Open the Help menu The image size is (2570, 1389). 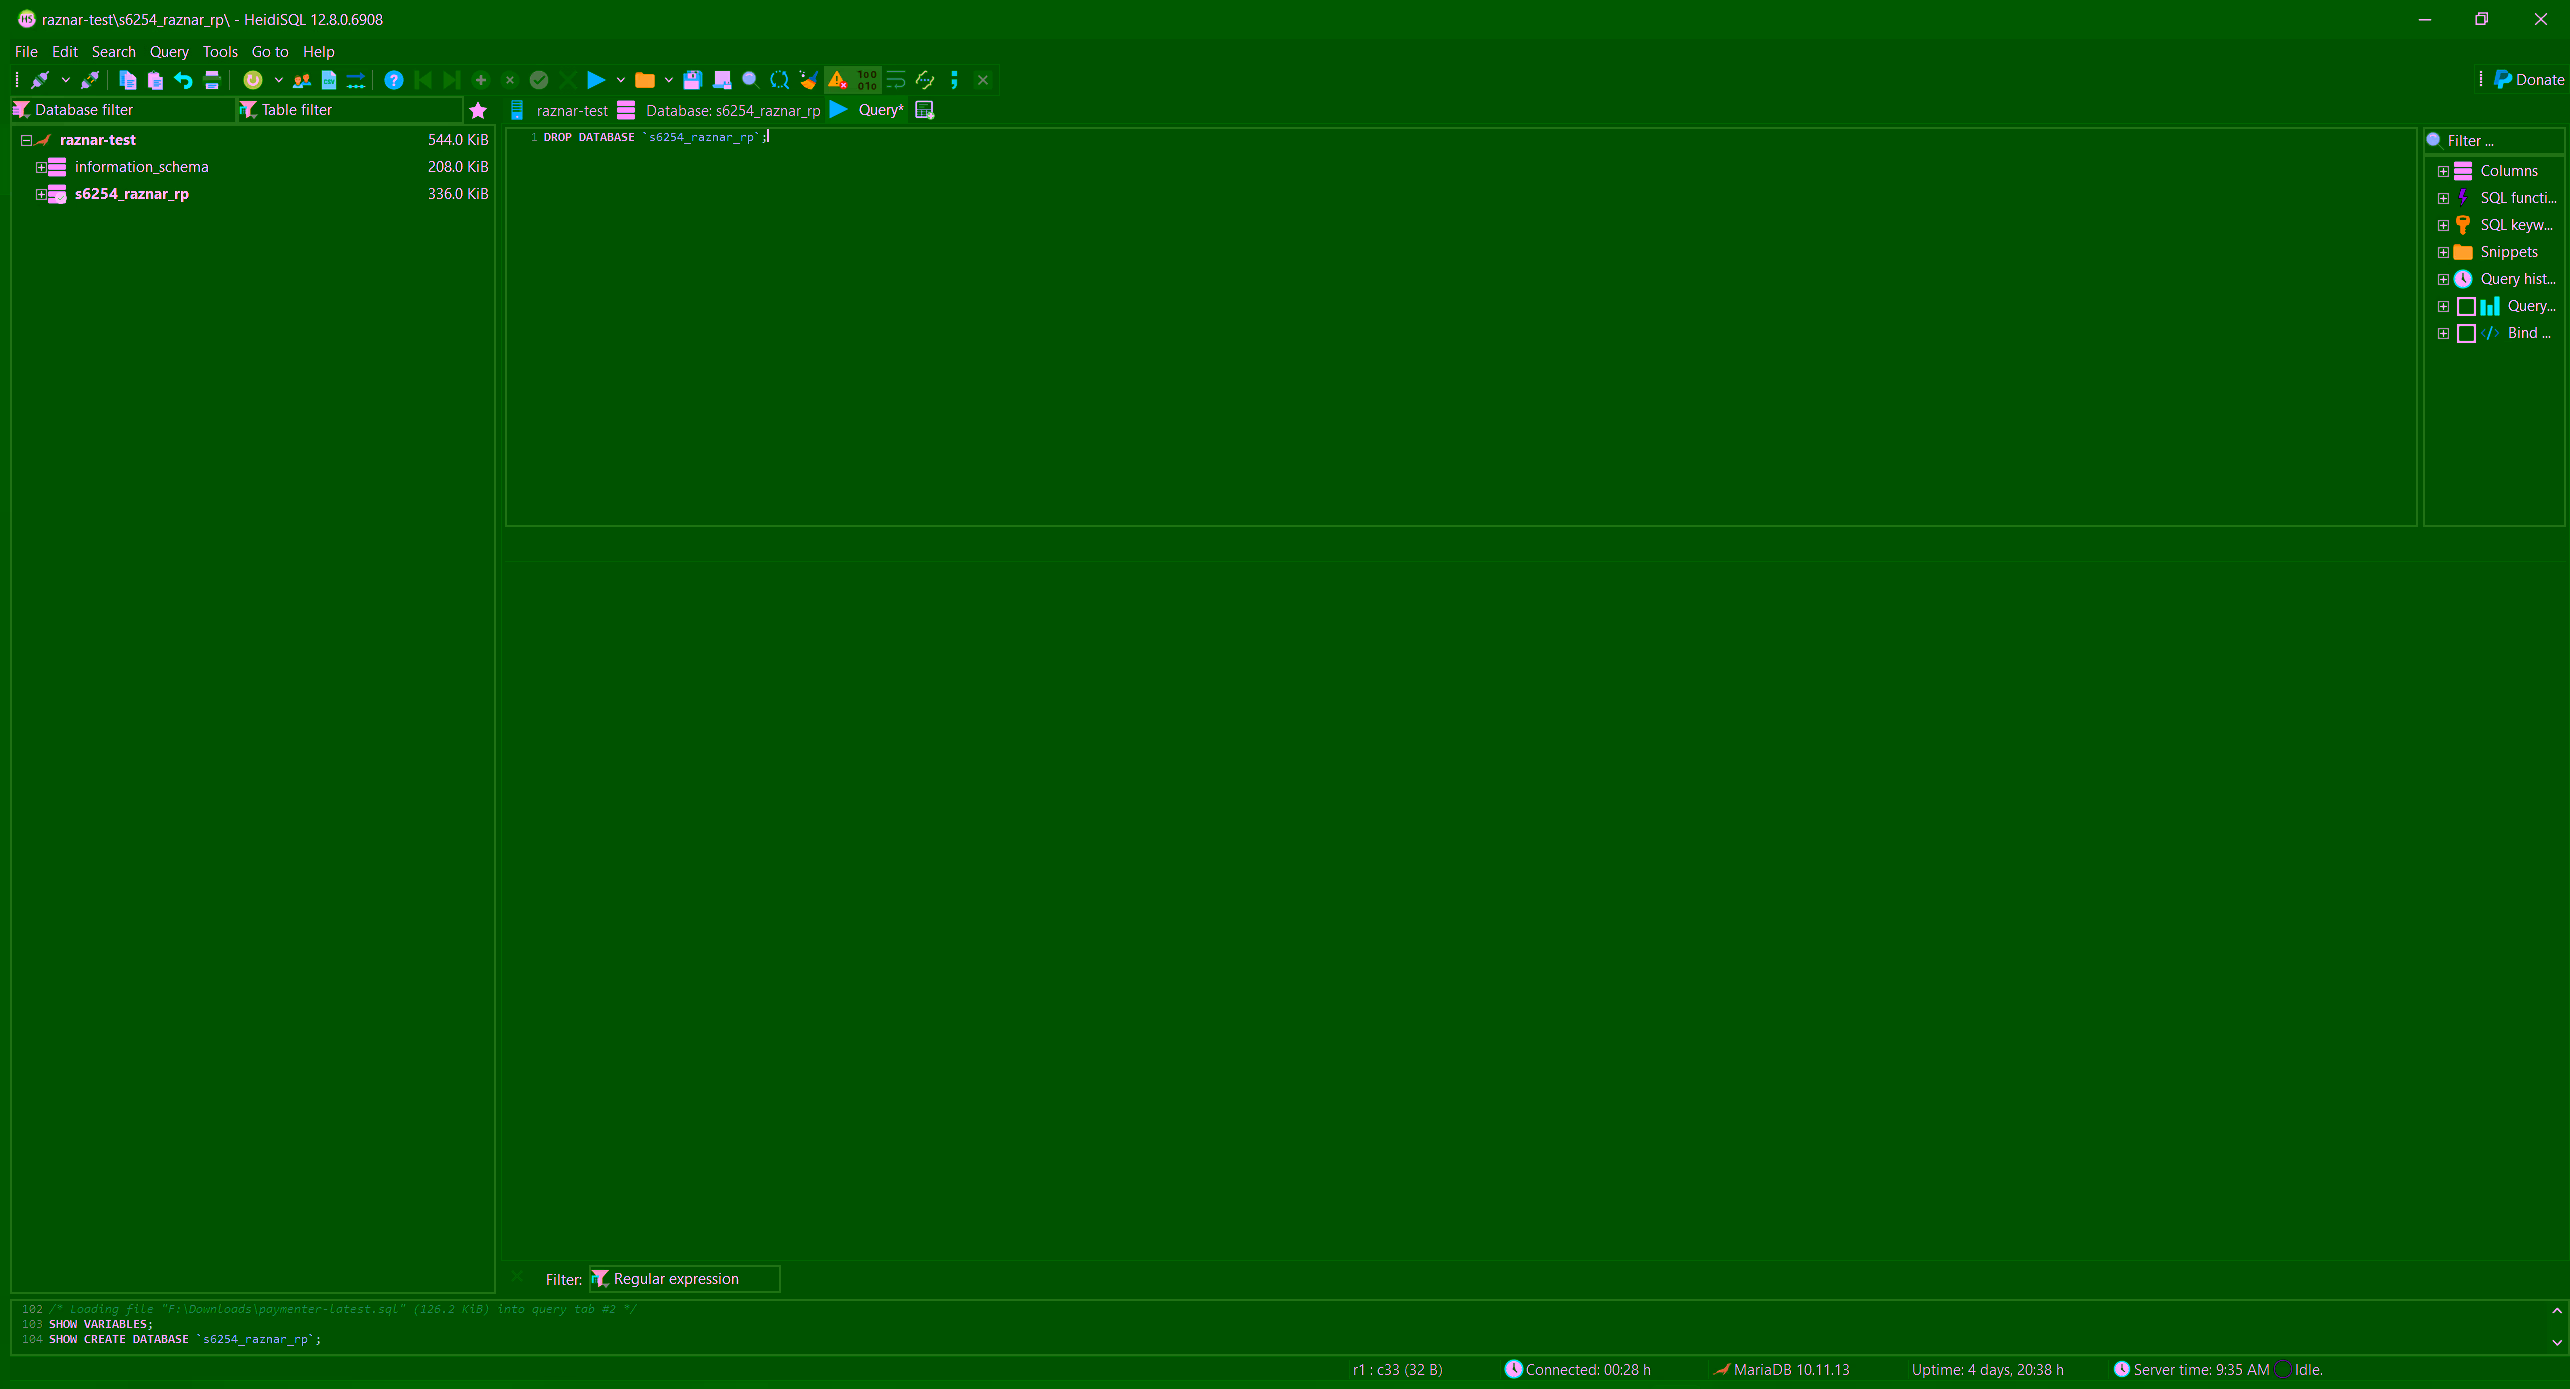[x=319, y=52]
